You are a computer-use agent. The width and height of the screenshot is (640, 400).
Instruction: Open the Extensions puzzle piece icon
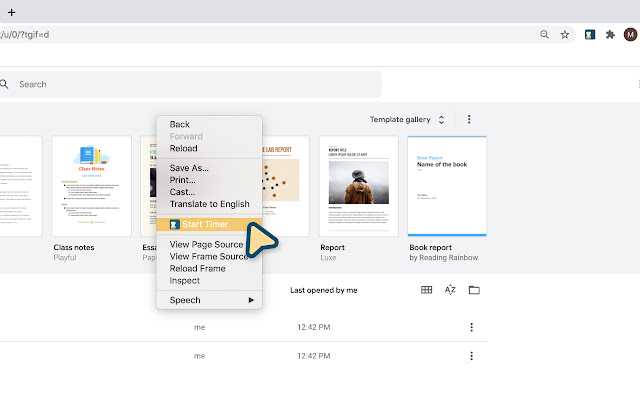pyautogui.click(x=610, y=34)
